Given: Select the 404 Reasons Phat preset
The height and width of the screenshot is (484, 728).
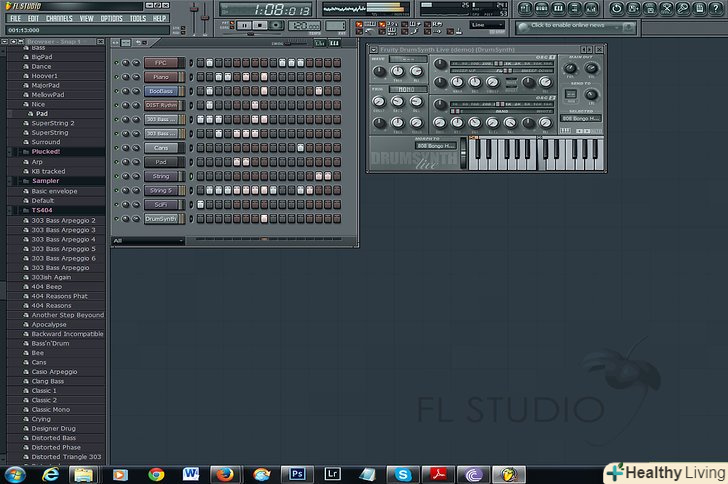Looking at the screenshot, I should point(59,296).
